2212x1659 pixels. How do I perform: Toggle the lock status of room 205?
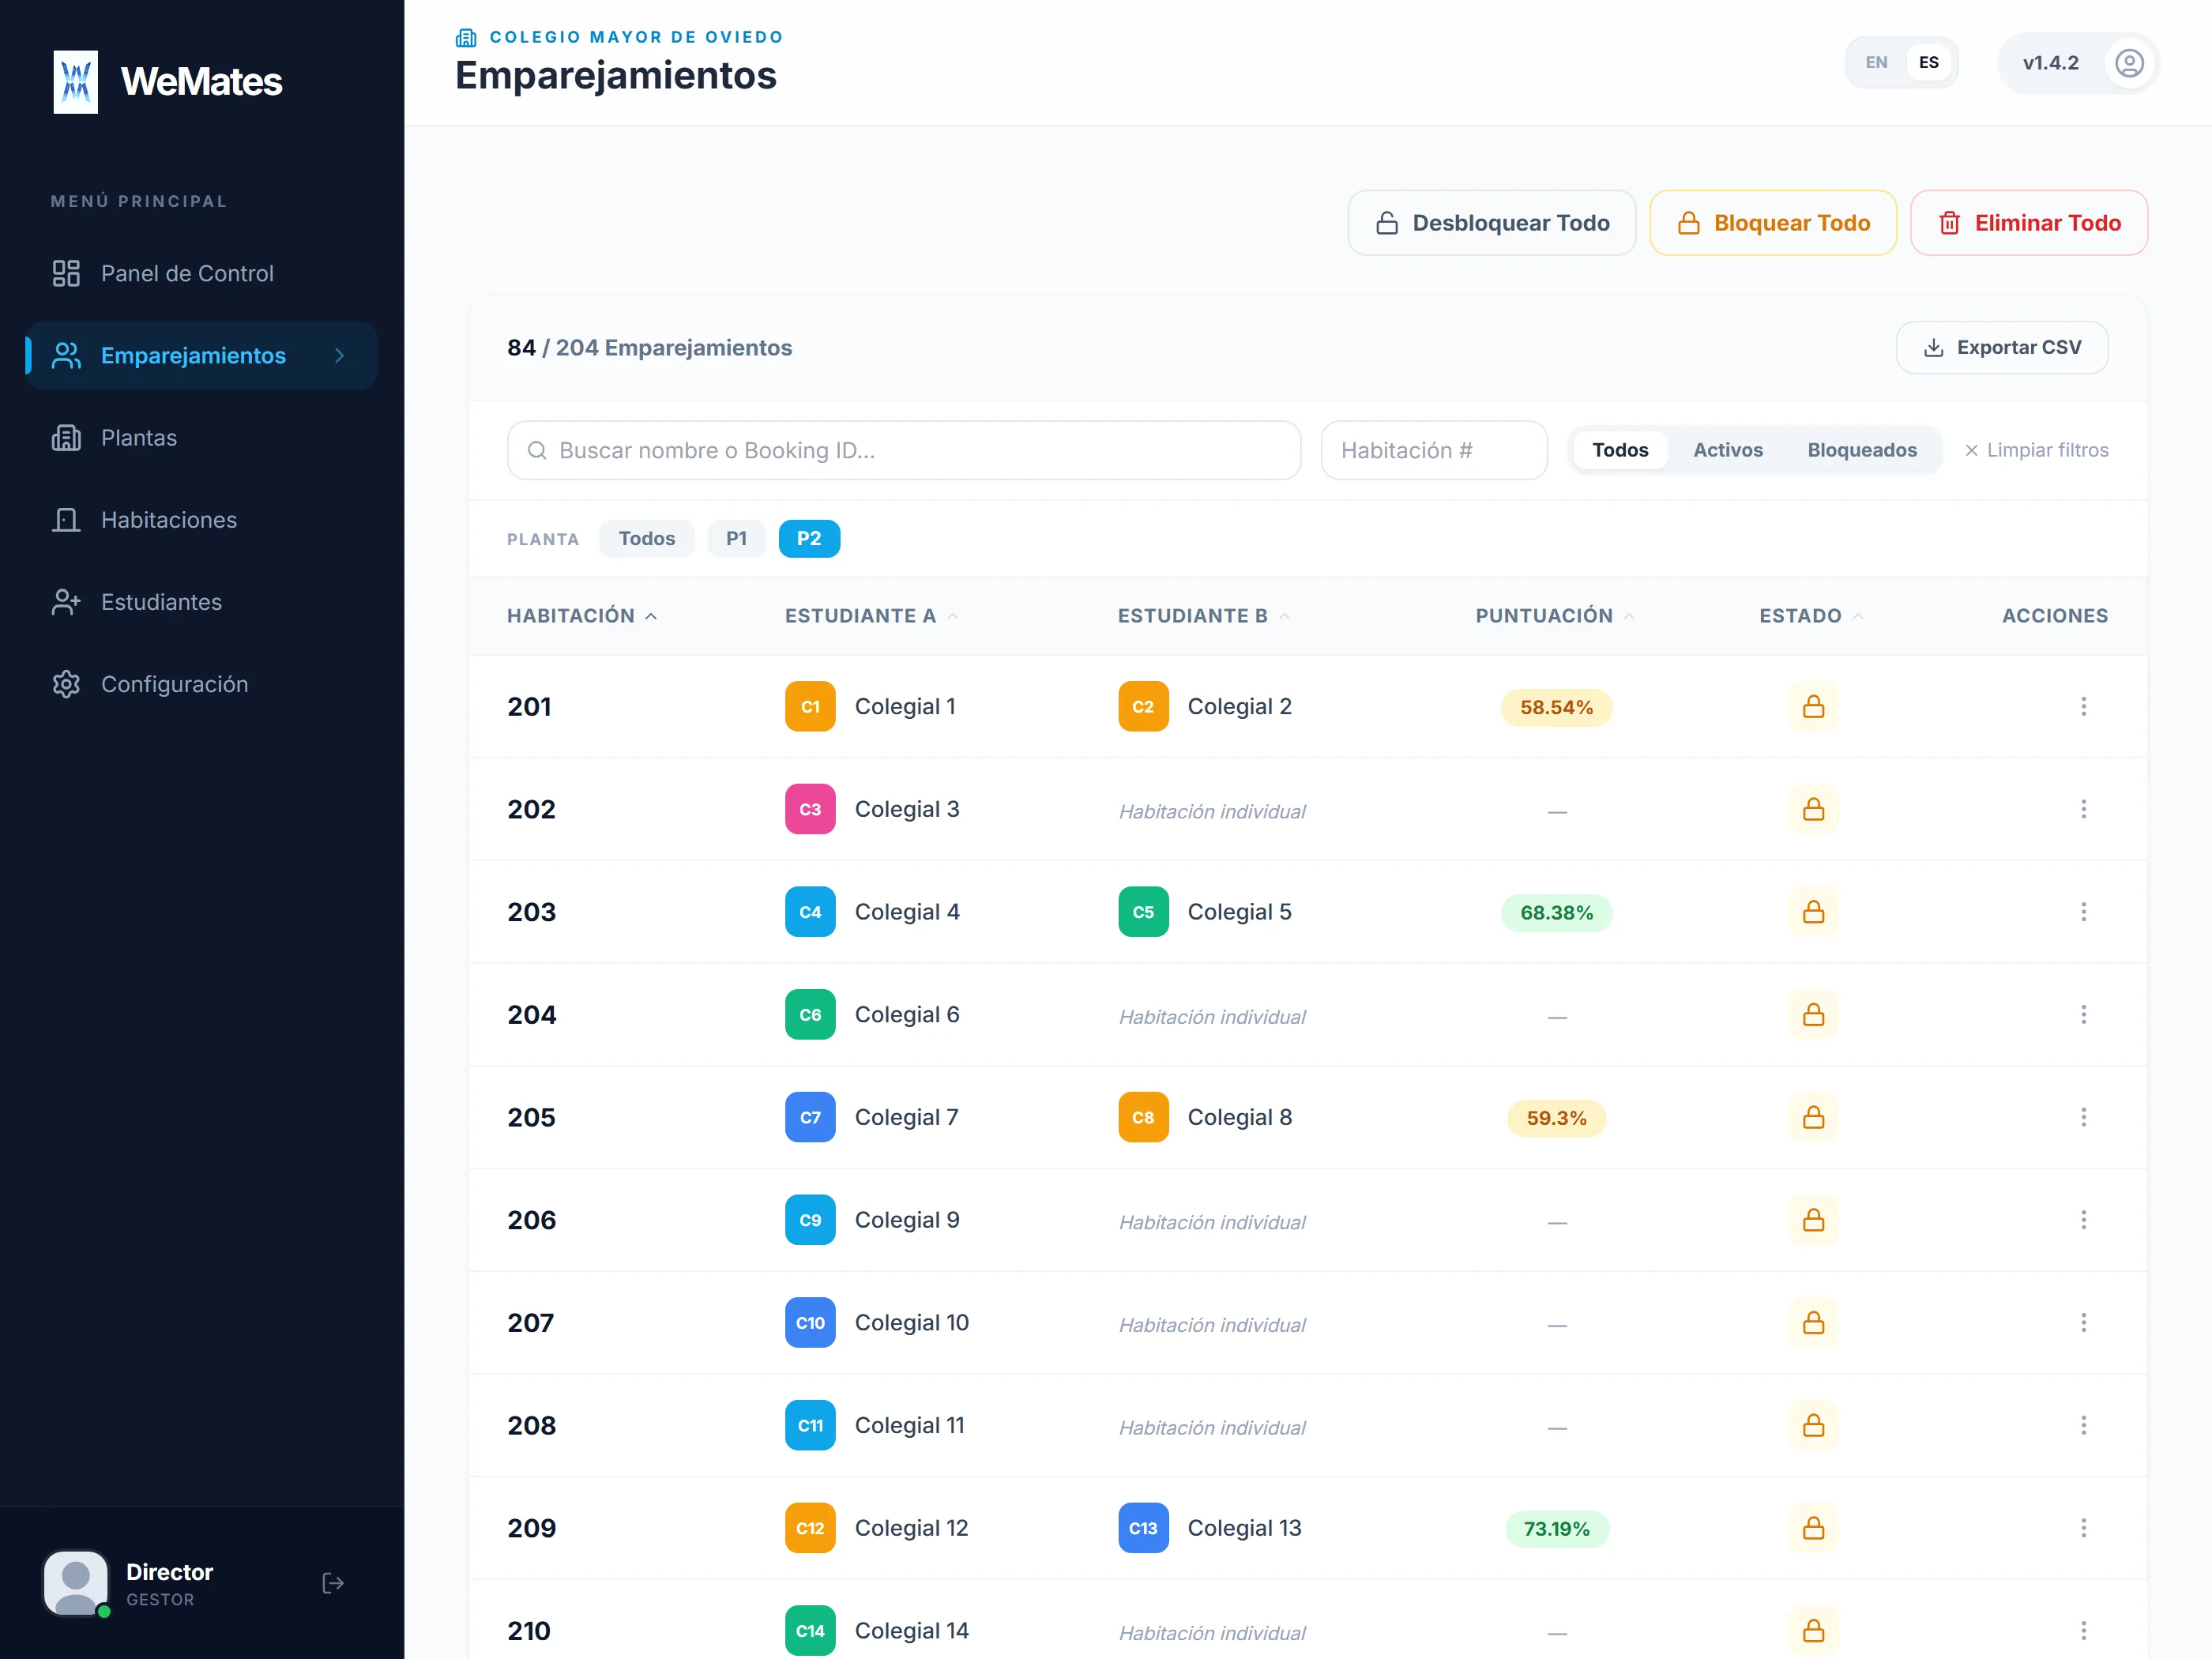1813,1117
